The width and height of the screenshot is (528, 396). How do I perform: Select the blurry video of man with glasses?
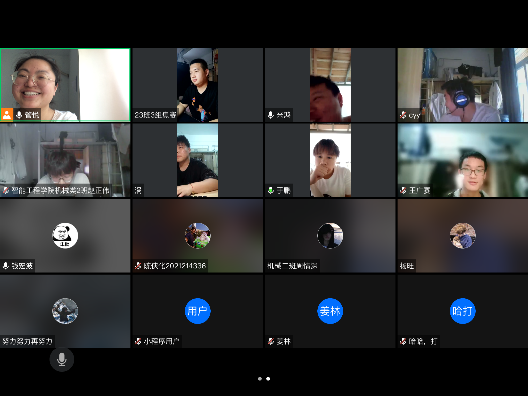(x=463, y=160)
